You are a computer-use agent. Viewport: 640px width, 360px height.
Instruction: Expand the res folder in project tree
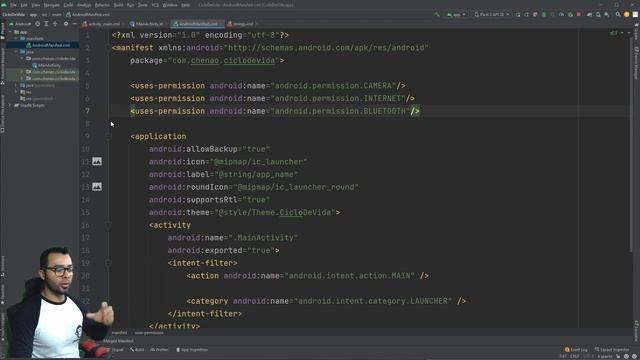(16, 92)
